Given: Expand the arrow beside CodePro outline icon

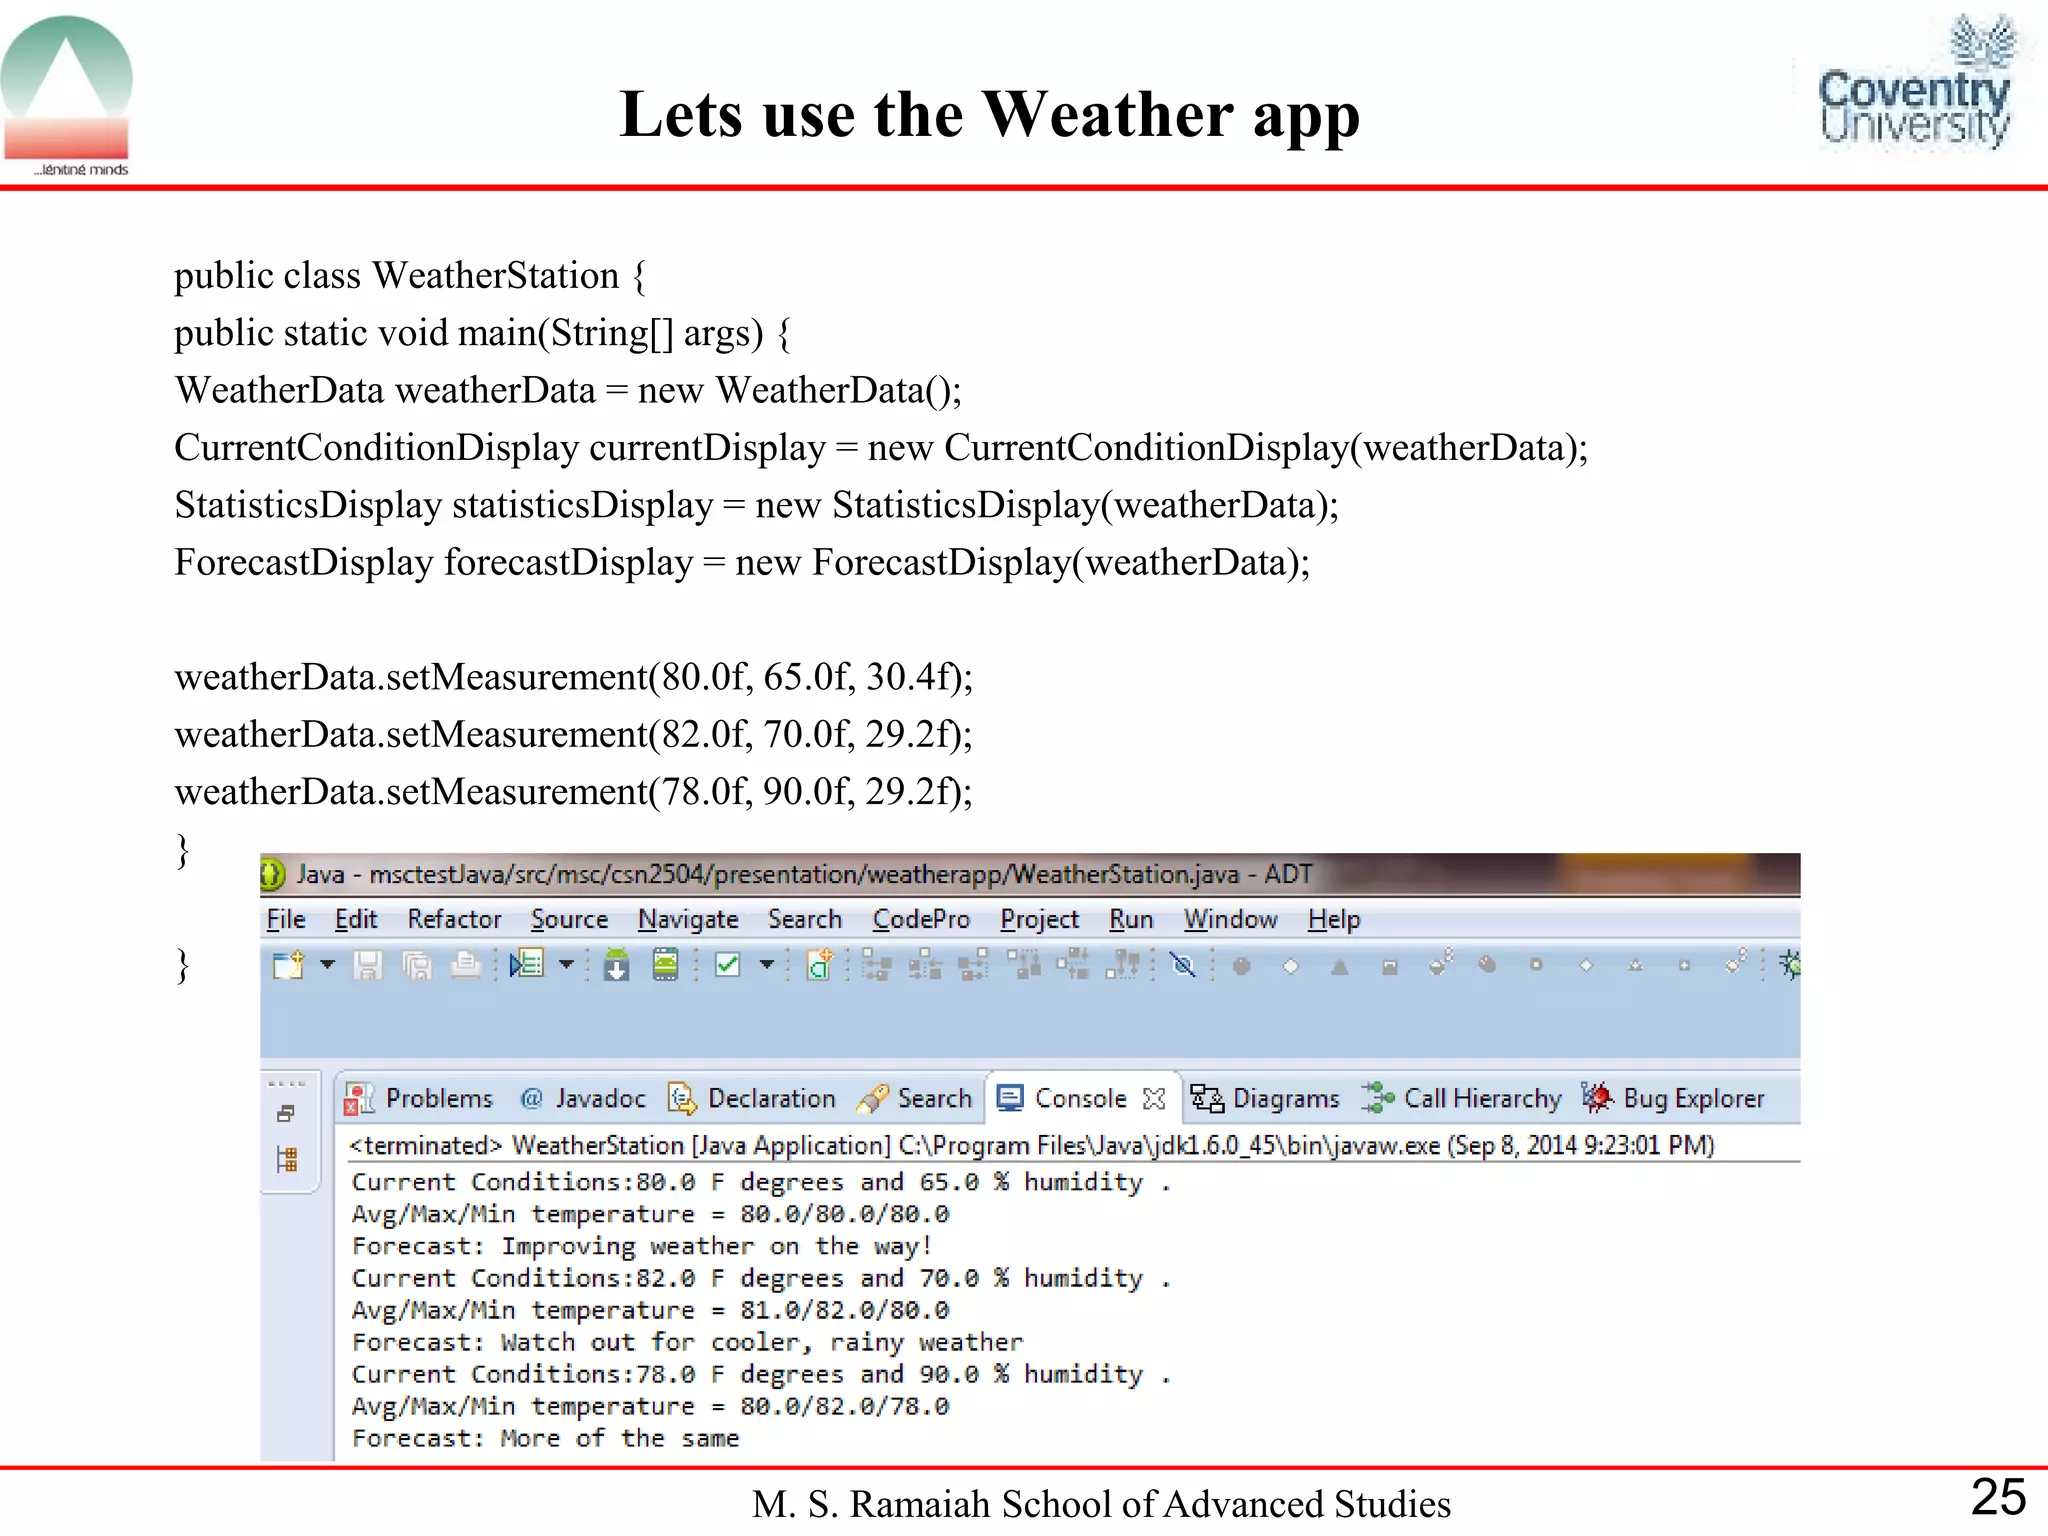Looking at the screenshot, I should pyautogui.click(x=566, y=965).
